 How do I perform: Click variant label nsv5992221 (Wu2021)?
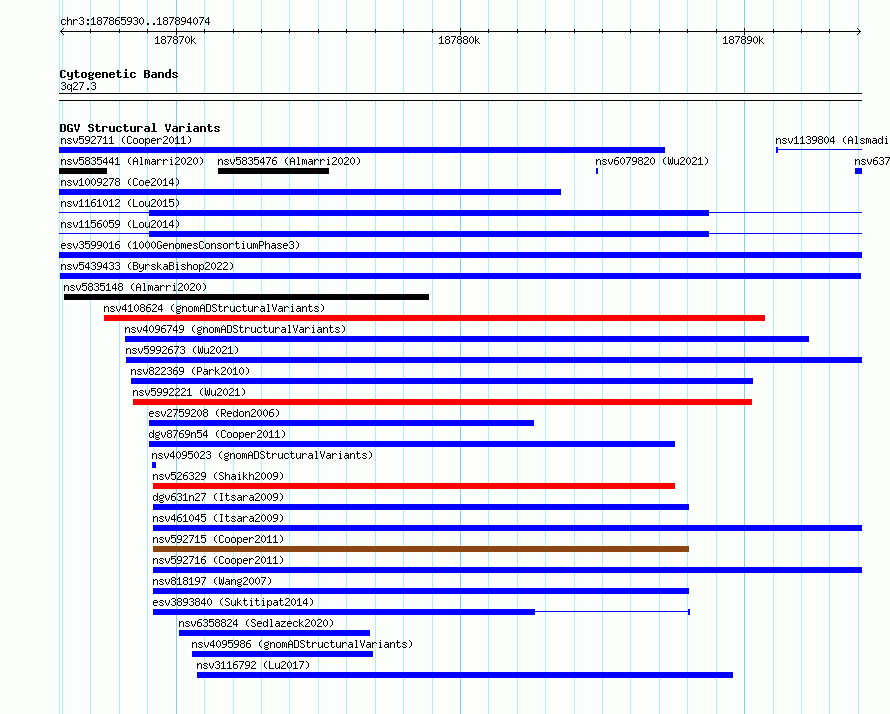[x=189, y=392]
